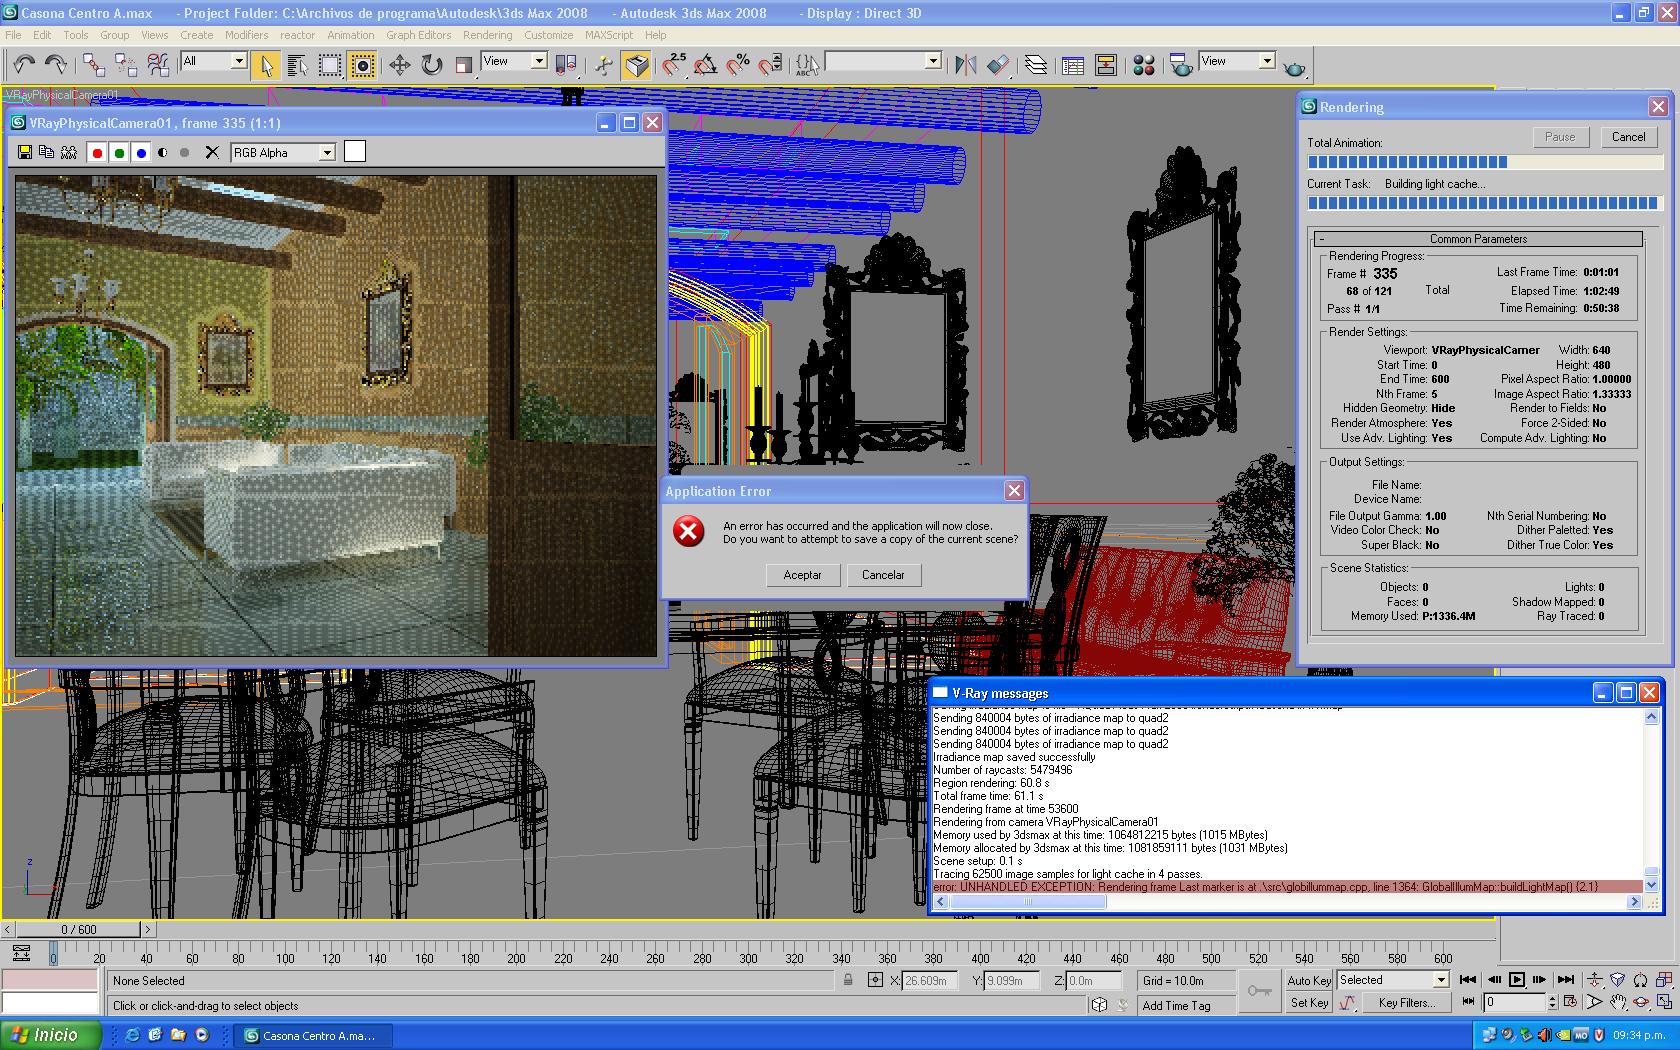This screenshot has width=1680, height=1050.
Task: Toggle the alpha channel display
Action: (163, 153)
